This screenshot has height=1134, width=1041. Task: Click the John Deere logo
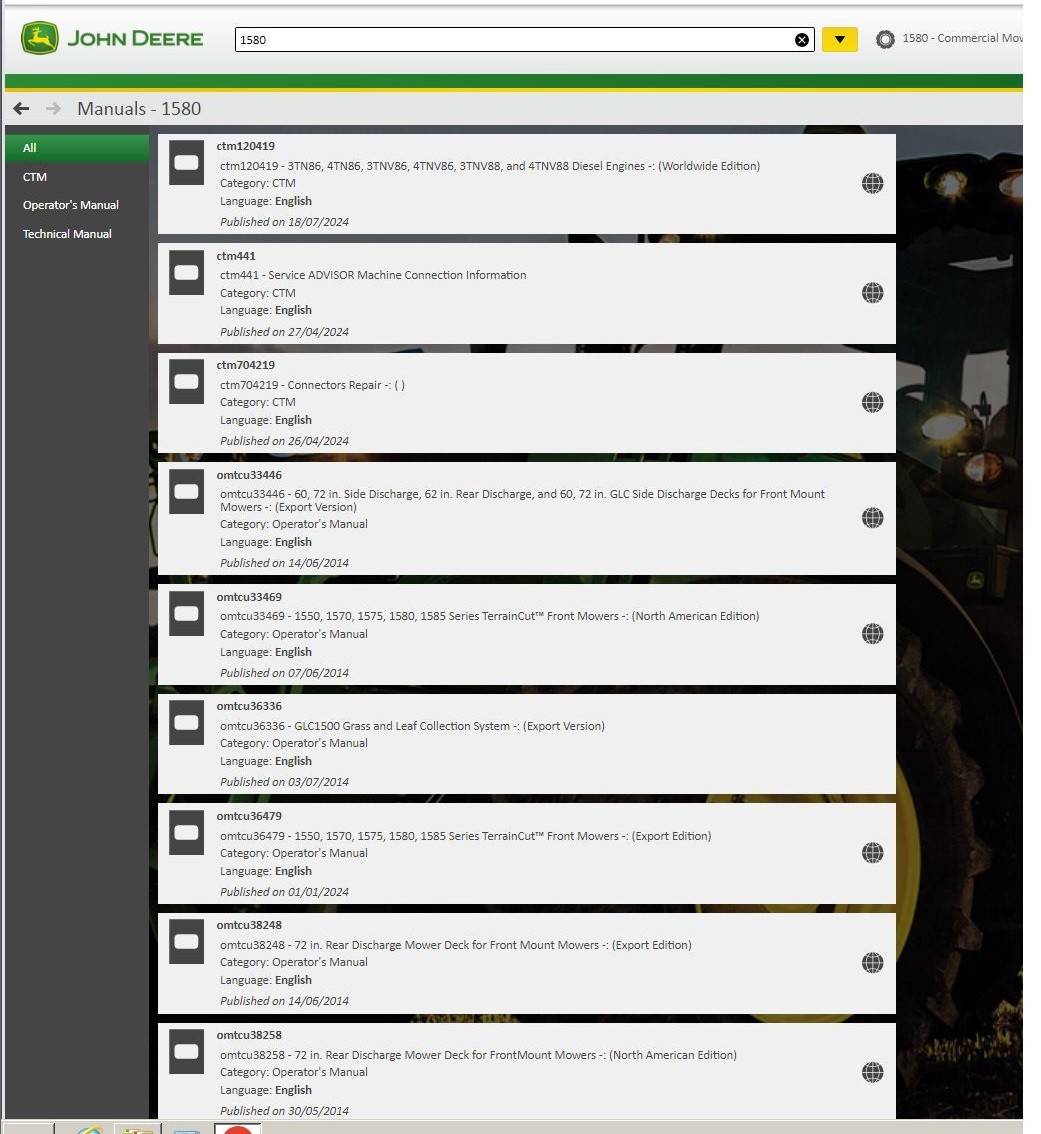pyautogui.click(x=112, y=38)
